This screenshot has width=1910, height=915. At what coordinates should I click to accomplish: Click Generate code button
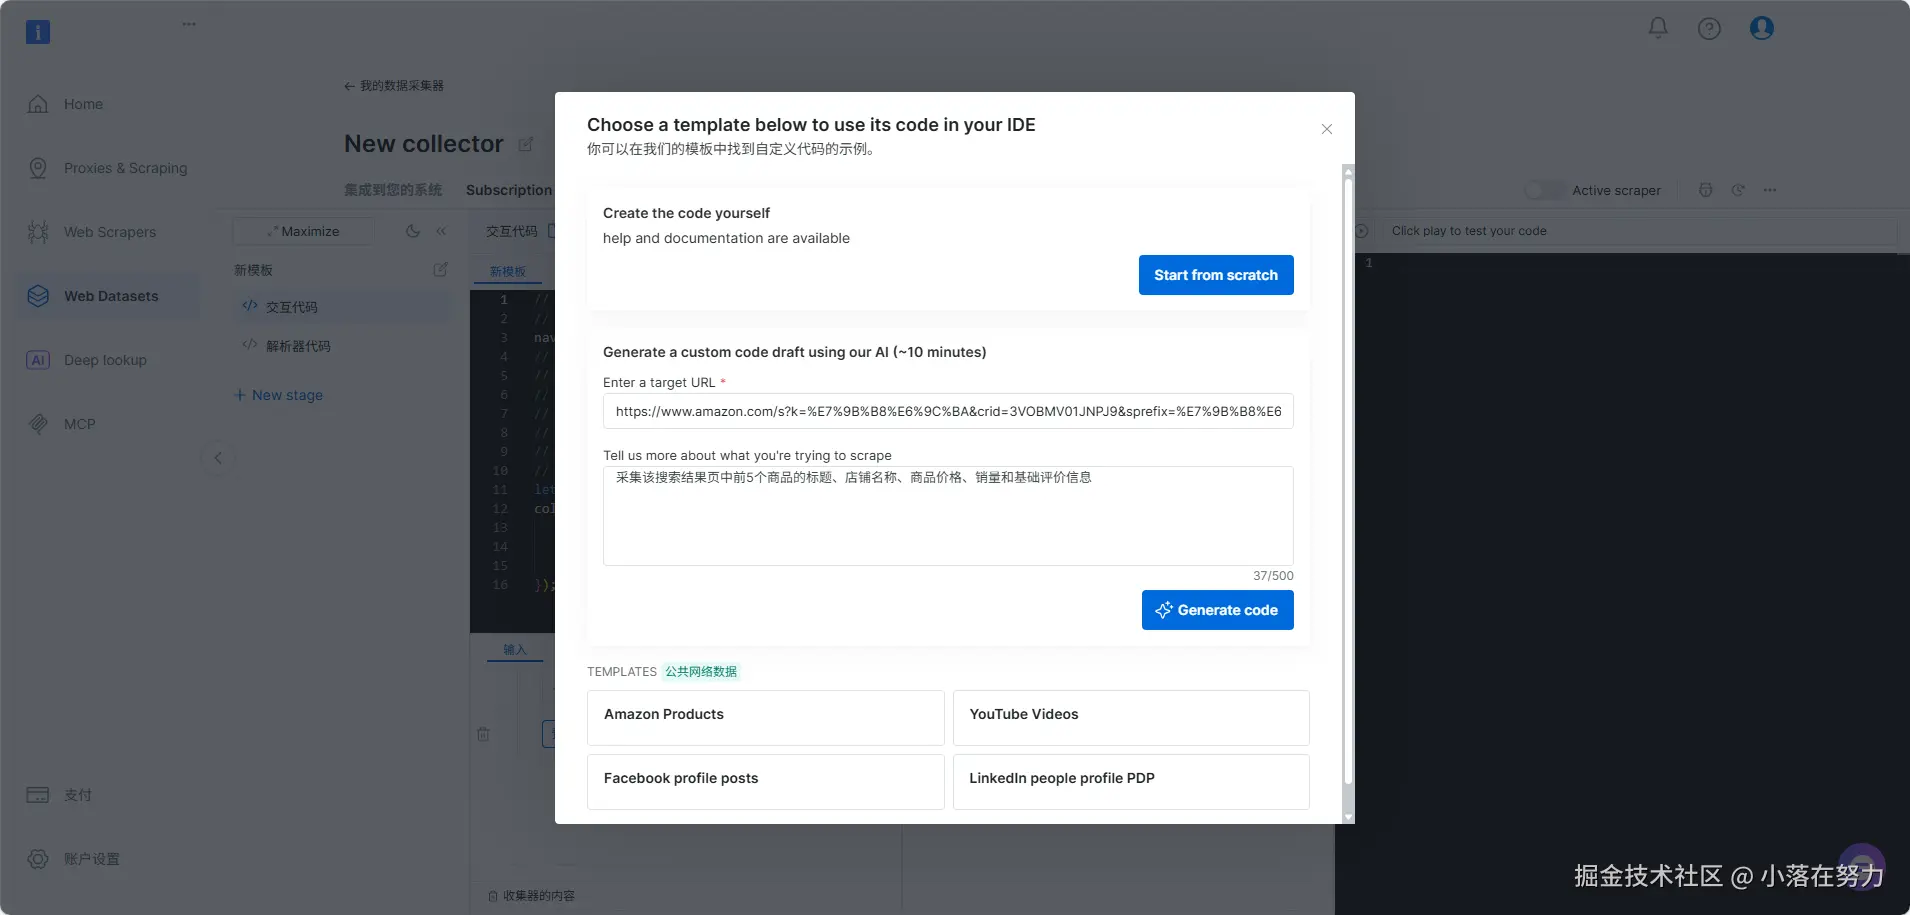(1218, 610)
